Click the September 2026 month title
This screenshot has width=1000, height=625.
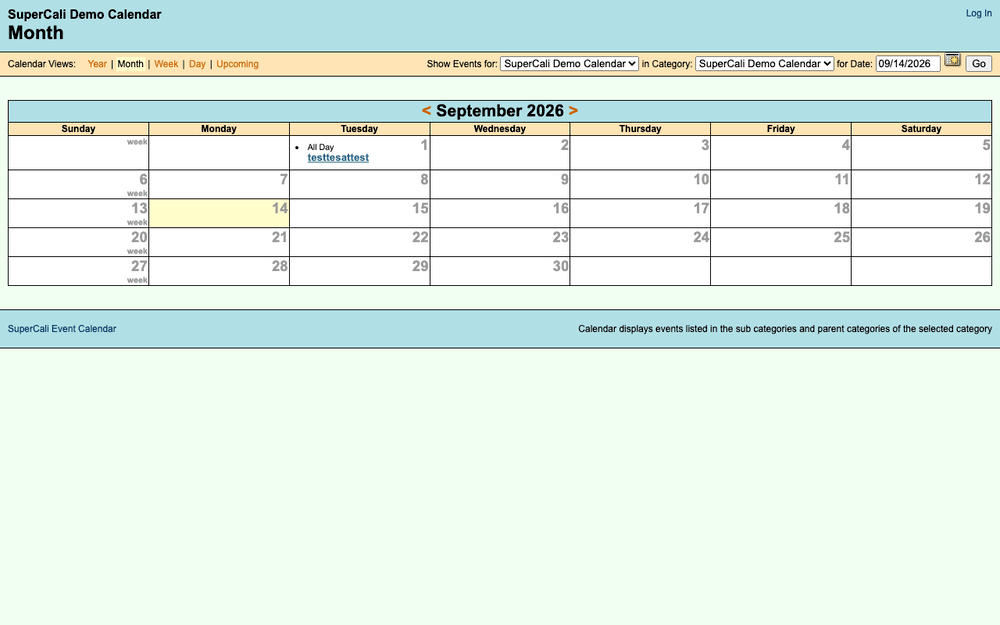[x=500, y=111]
